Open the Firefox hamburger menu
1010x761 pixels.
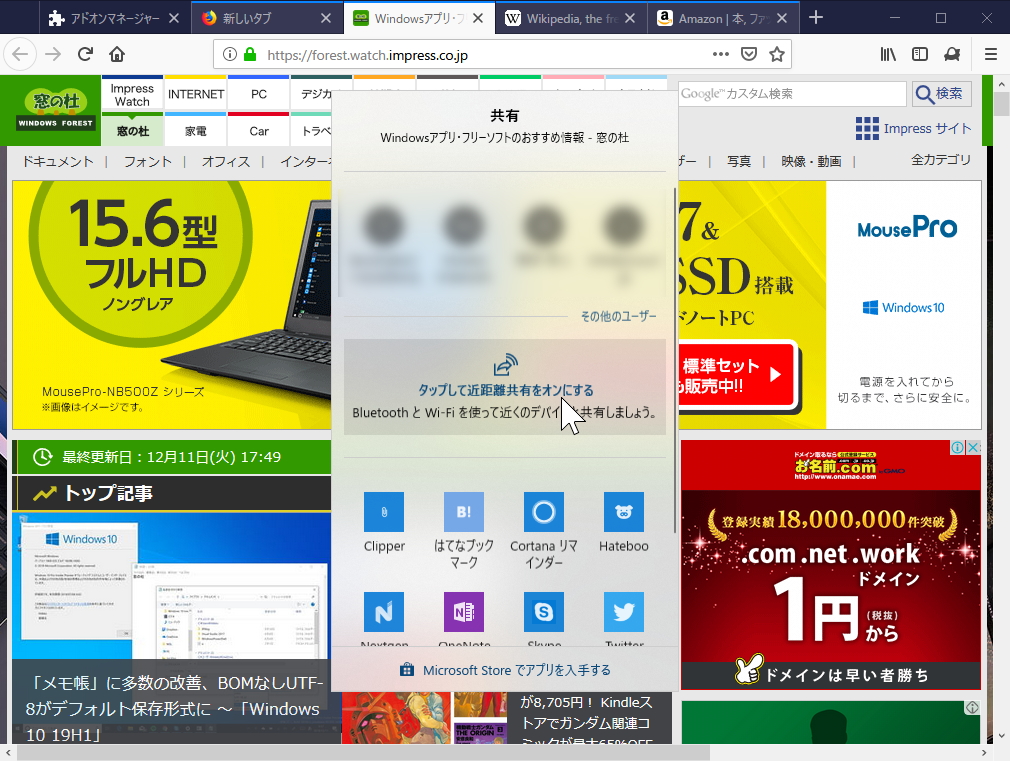(x=990, y=54)
